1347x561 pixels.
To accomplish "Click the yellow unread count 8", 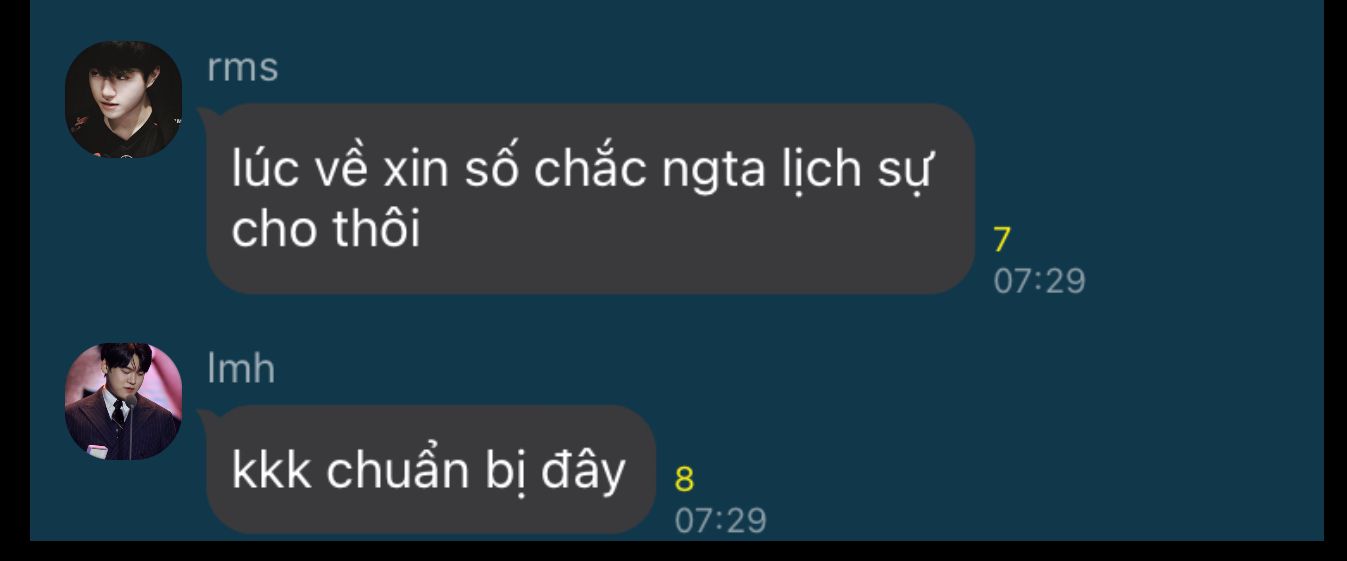I will pos(684,480).
